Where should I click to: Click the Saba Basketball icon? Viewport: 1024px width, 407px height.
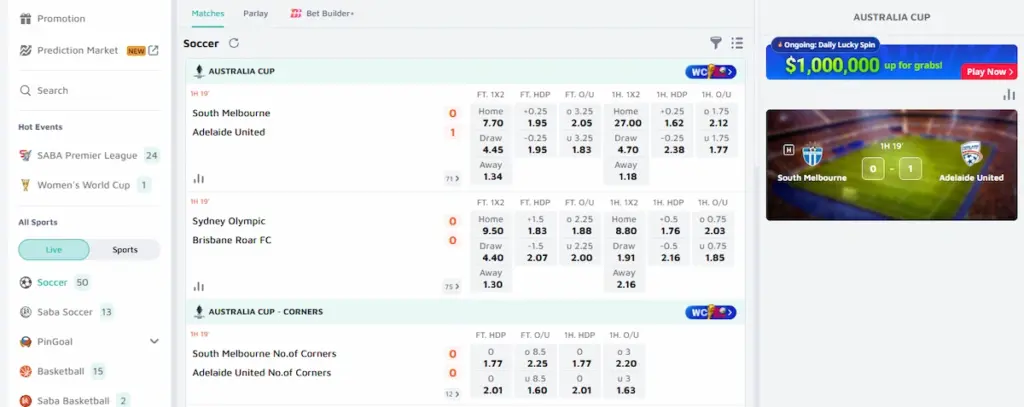tap(25, 400)
